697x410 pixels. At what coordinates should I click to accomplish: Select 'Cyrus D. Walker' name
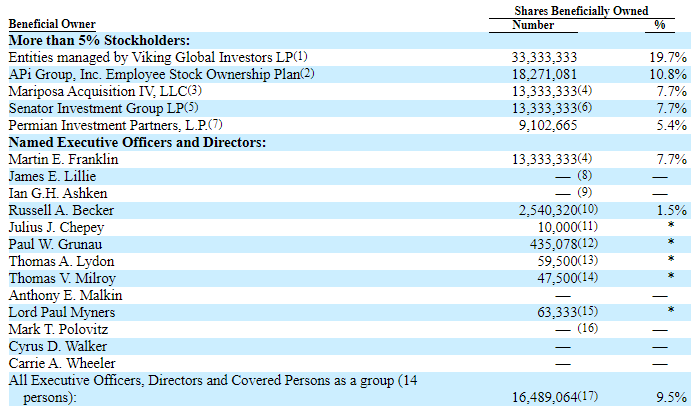click(x=57, y=346)
